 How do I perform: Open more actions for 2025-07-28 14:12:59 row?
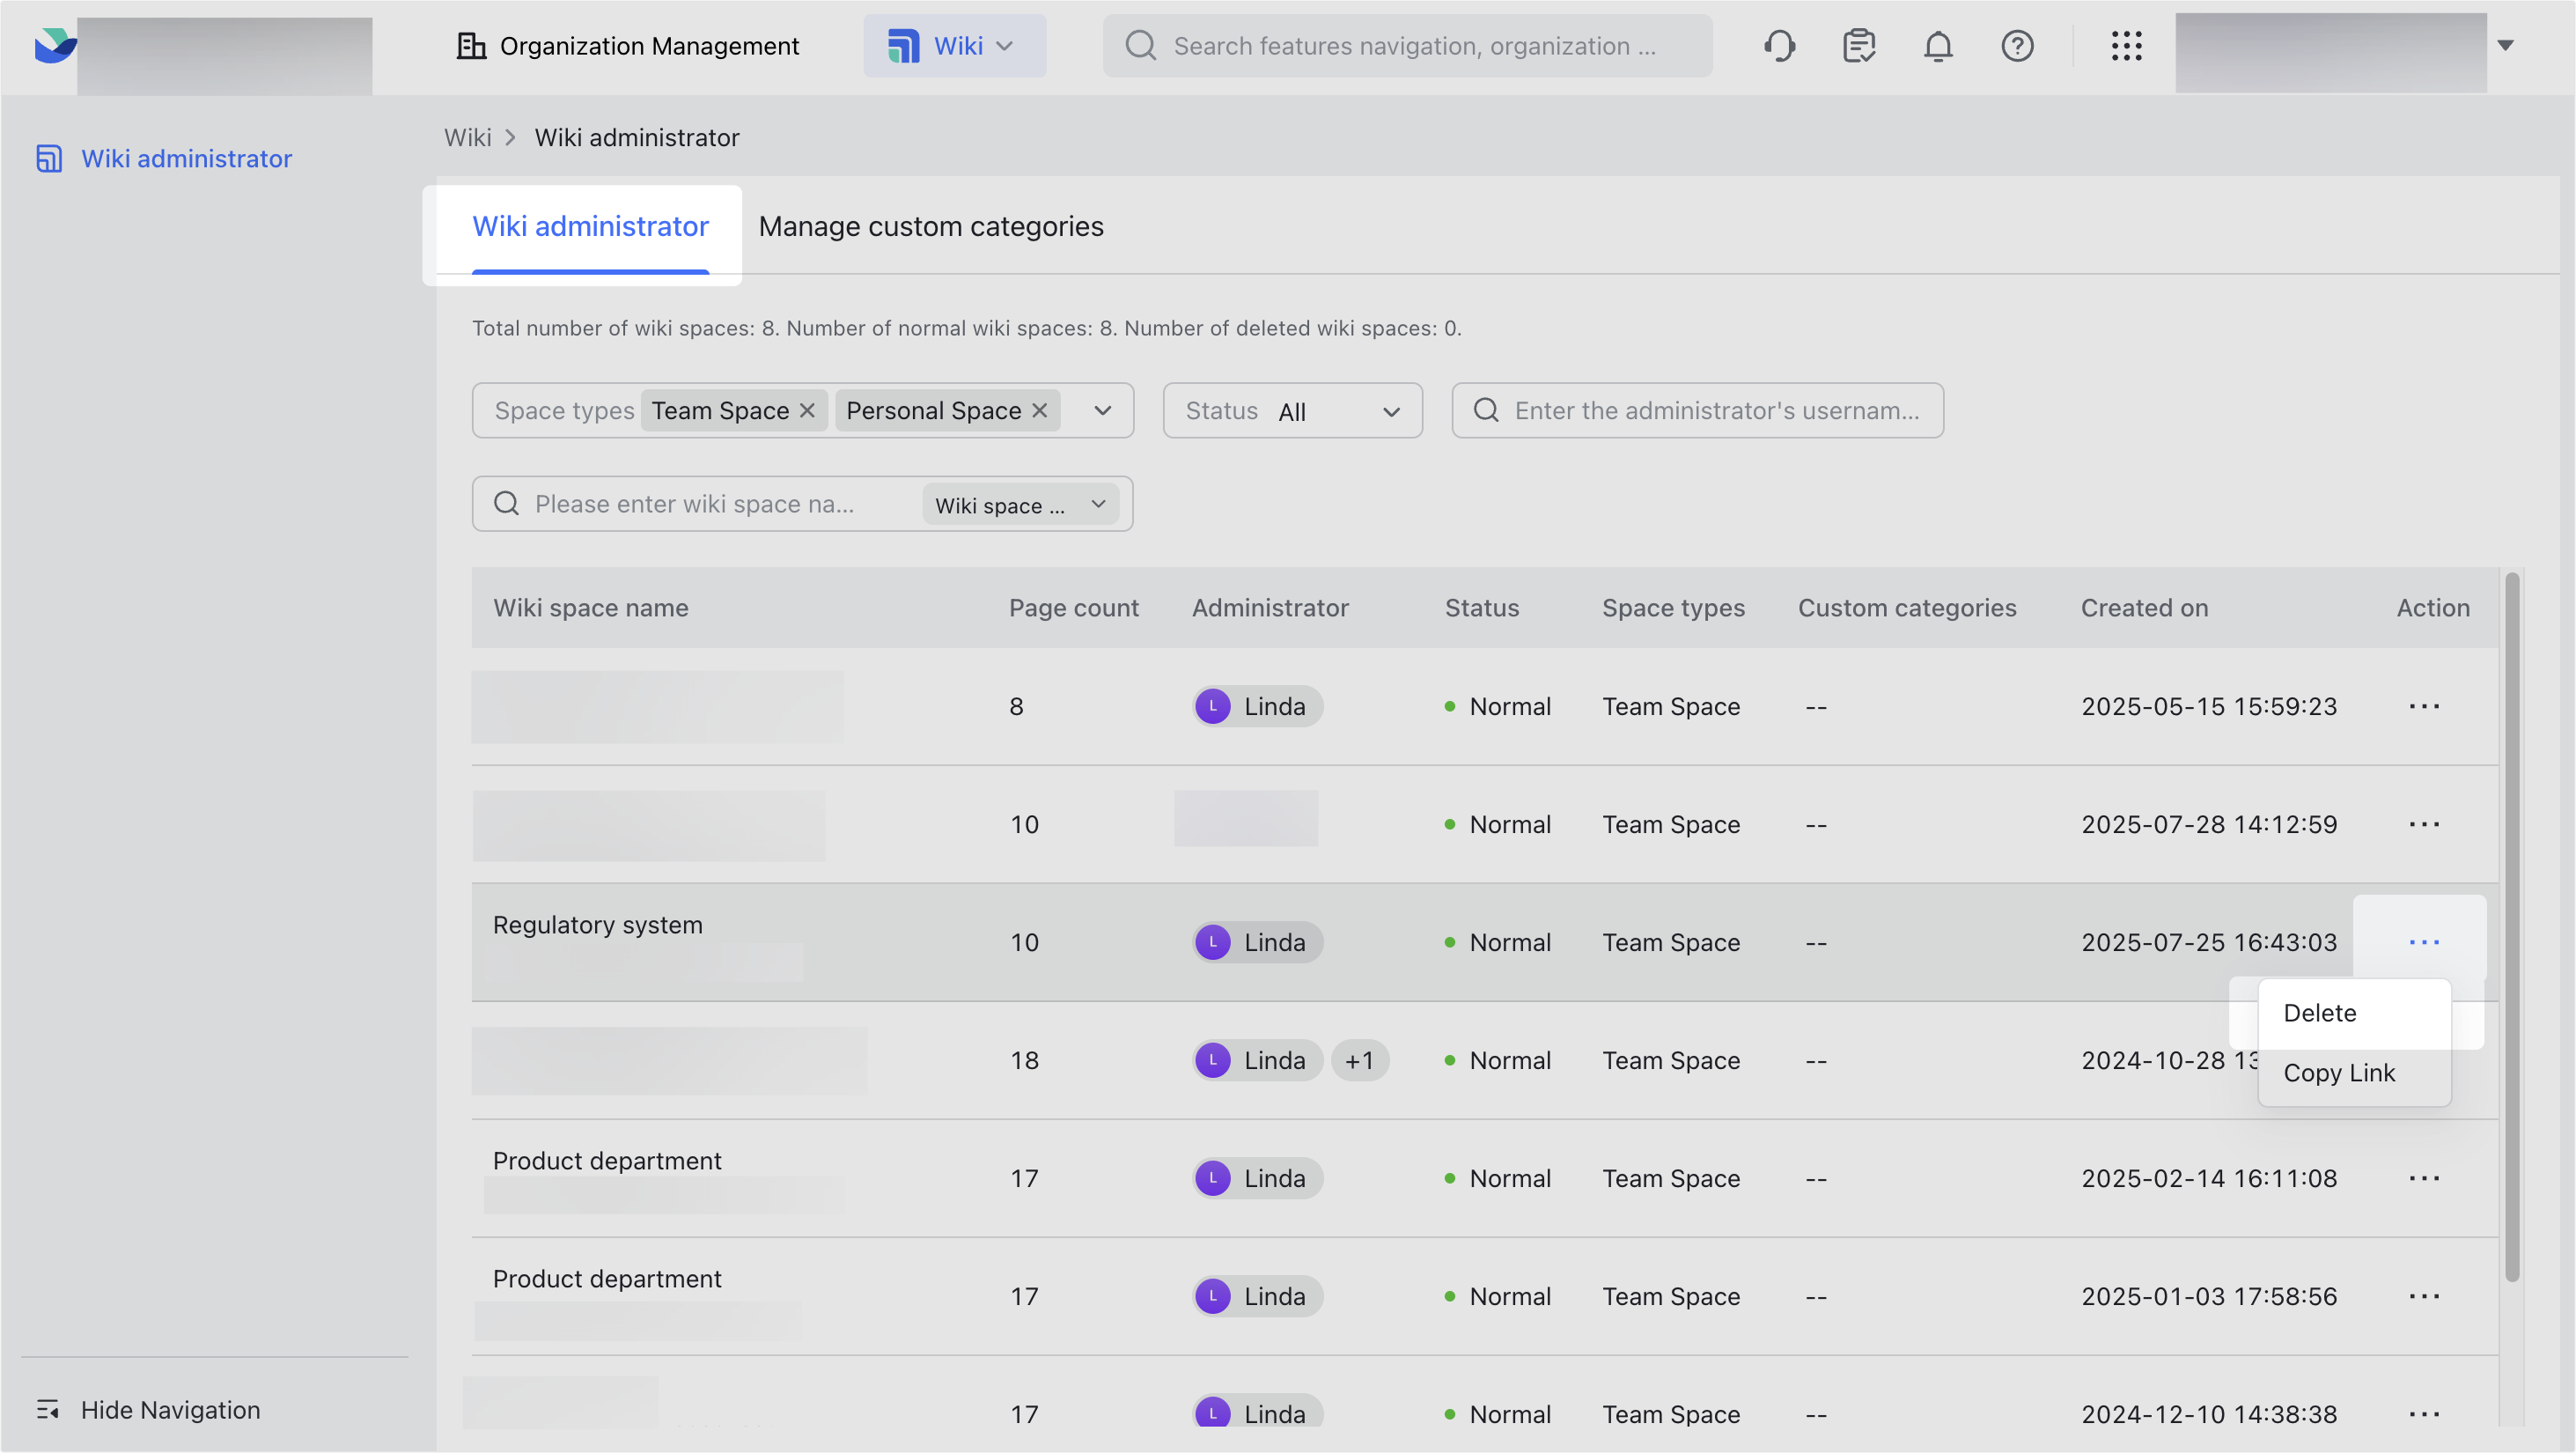[2424, 825]
